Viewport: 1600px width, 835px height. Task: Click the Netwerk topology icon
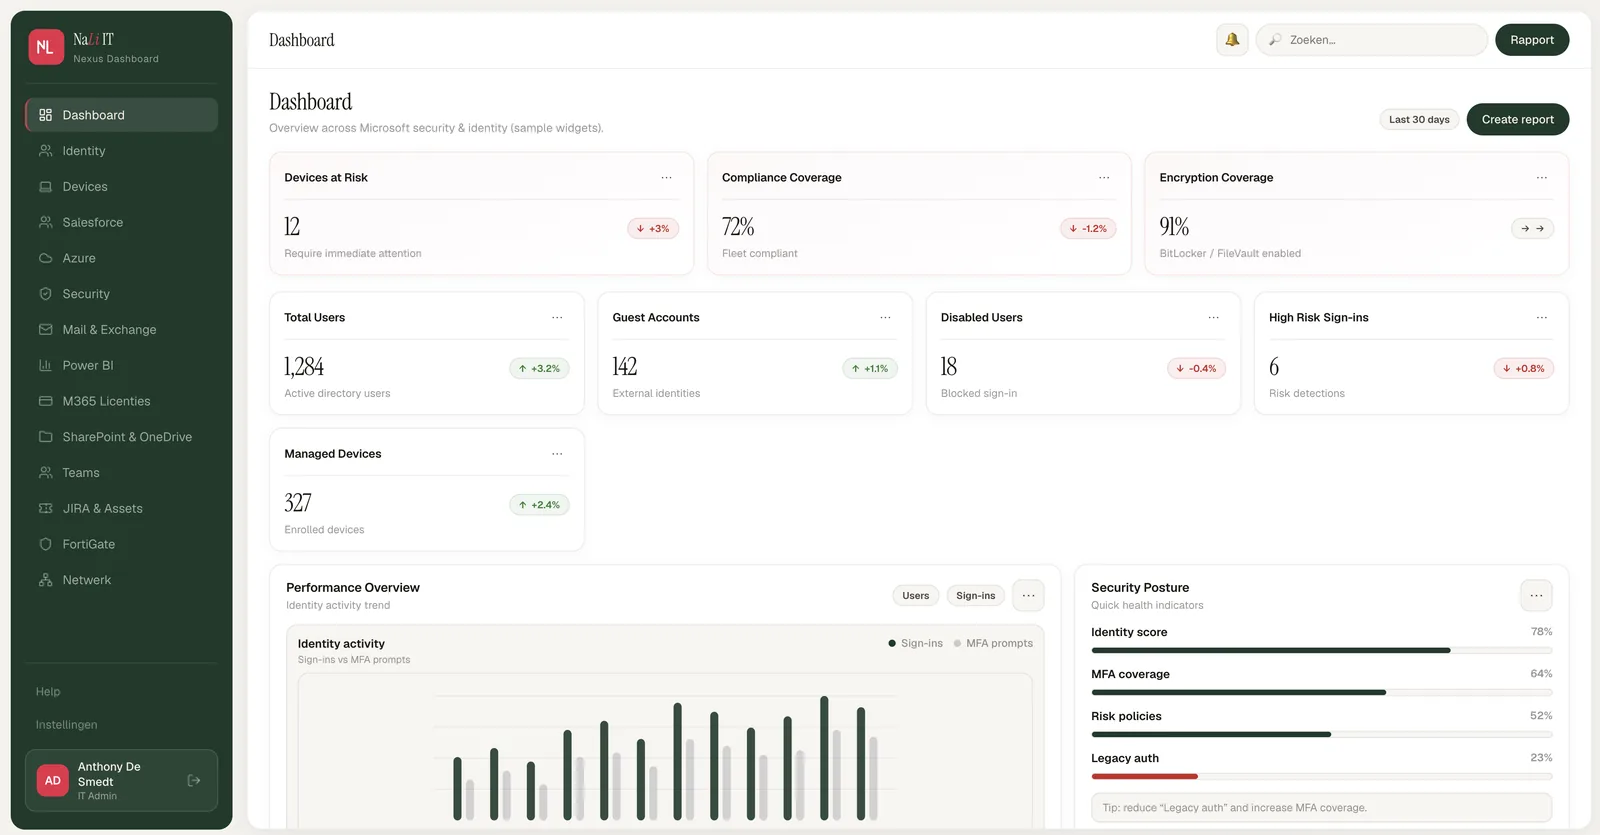[45, 580]
